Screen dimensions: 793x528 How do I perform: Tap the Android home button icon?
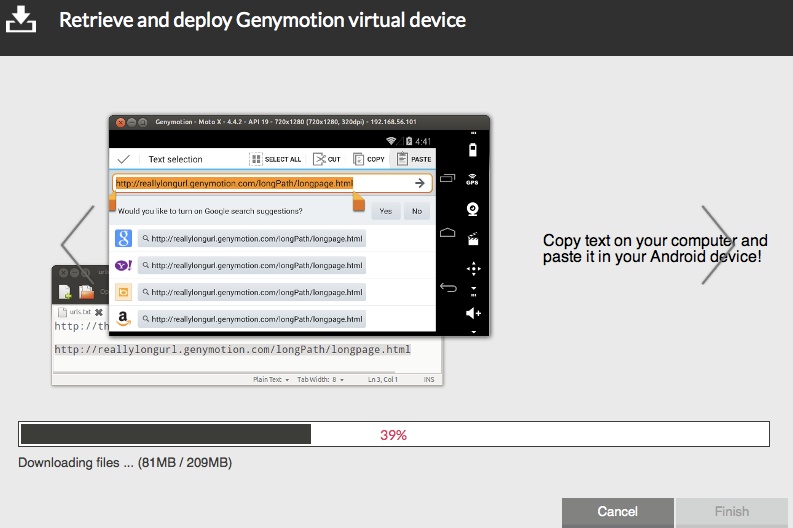pos(448,233)
